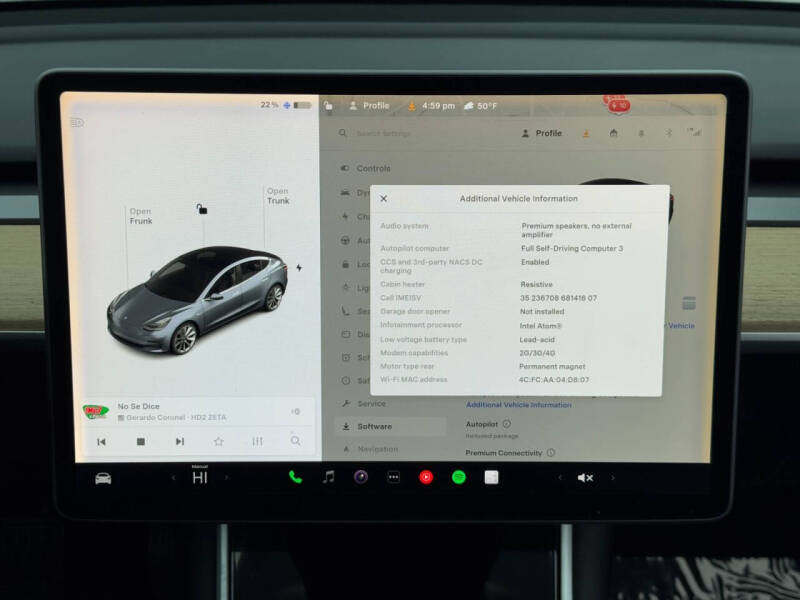Tap Open Trunk on the vehicle view

click(277, 196)
